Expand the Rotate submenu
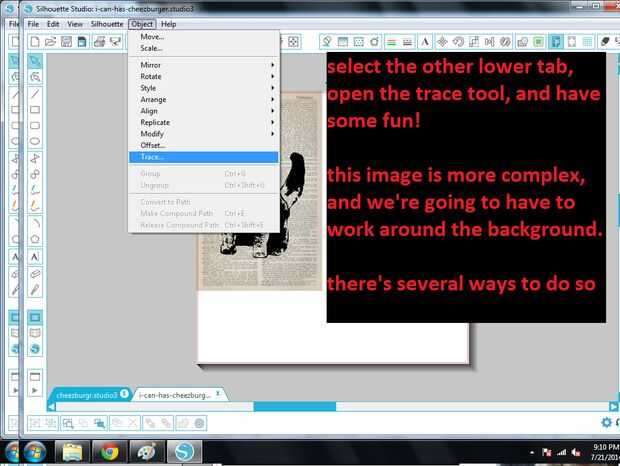Image resolution: width=620 pixels, height=466 pixels. point(204,76)
